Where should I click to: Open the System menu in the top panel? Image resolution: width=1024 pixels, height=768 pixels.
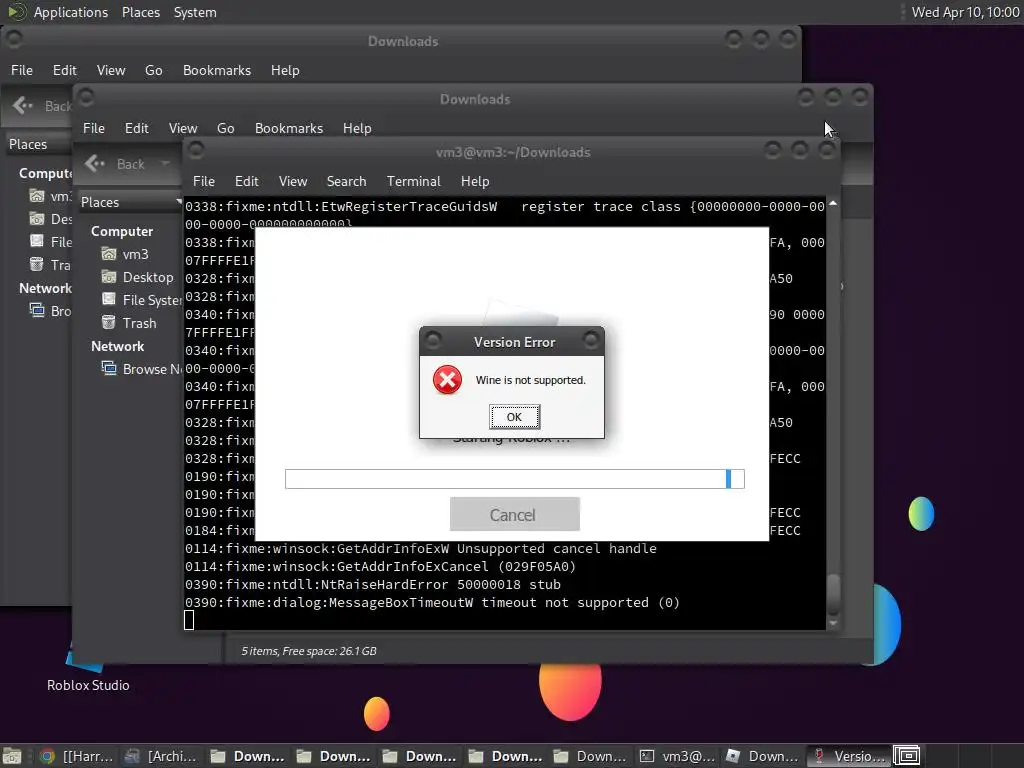pyautogui.click(x=195, y=12)
